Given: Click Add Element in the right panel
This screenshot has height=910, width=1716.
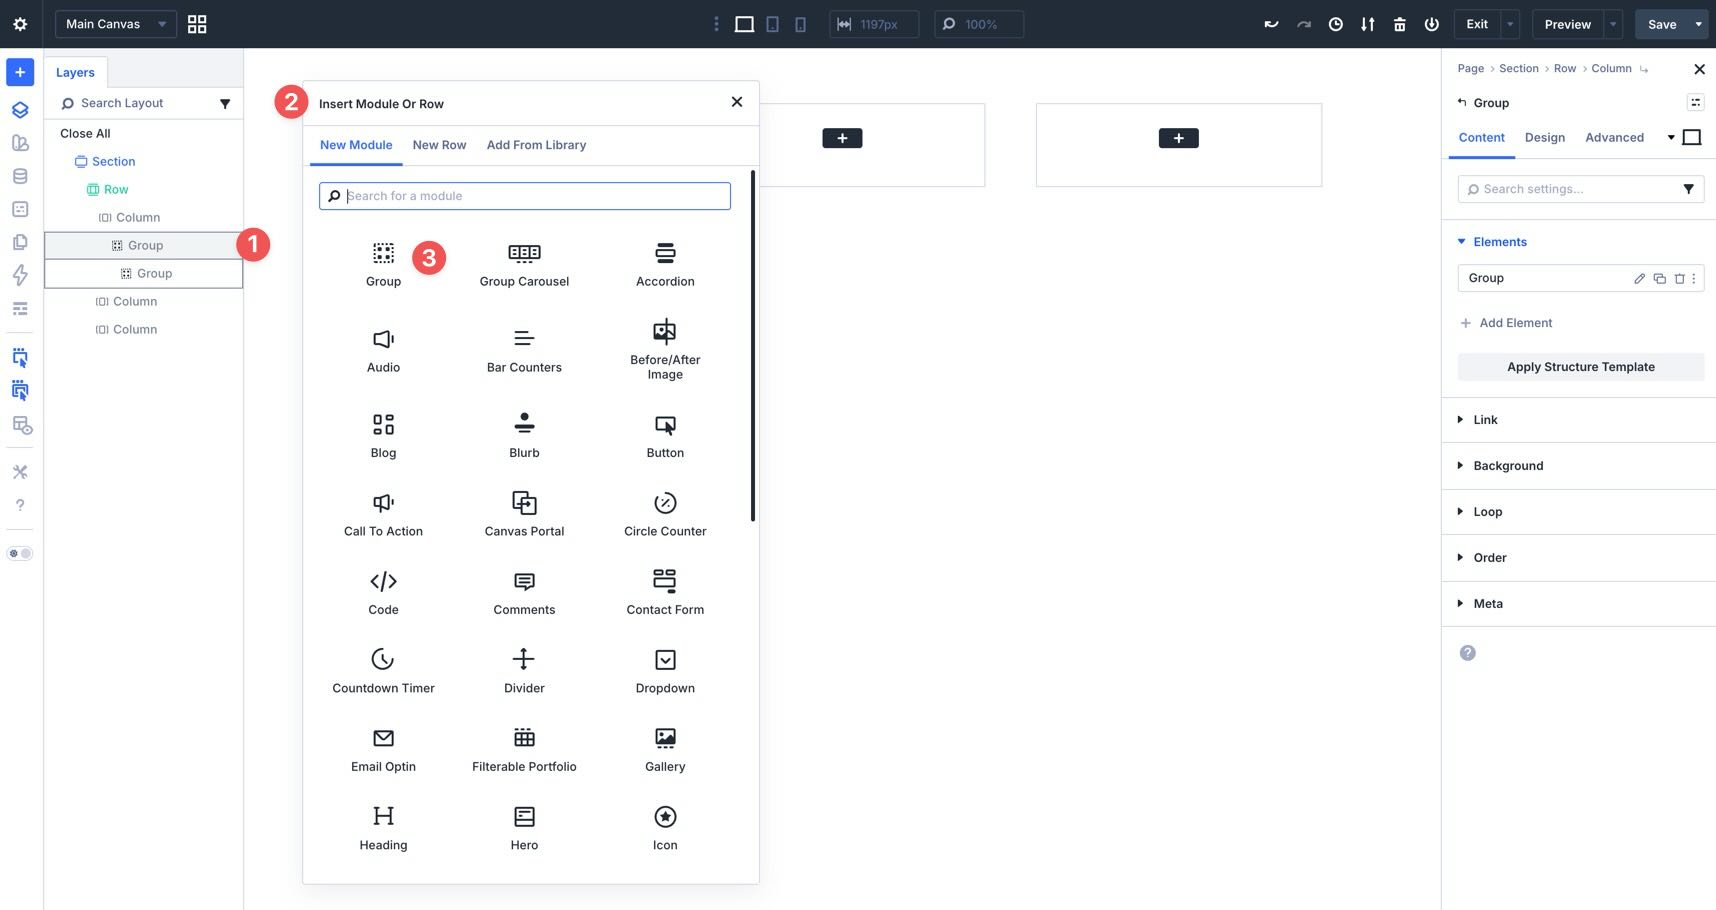Looking at the screenshot, I should coord(1506,322).
